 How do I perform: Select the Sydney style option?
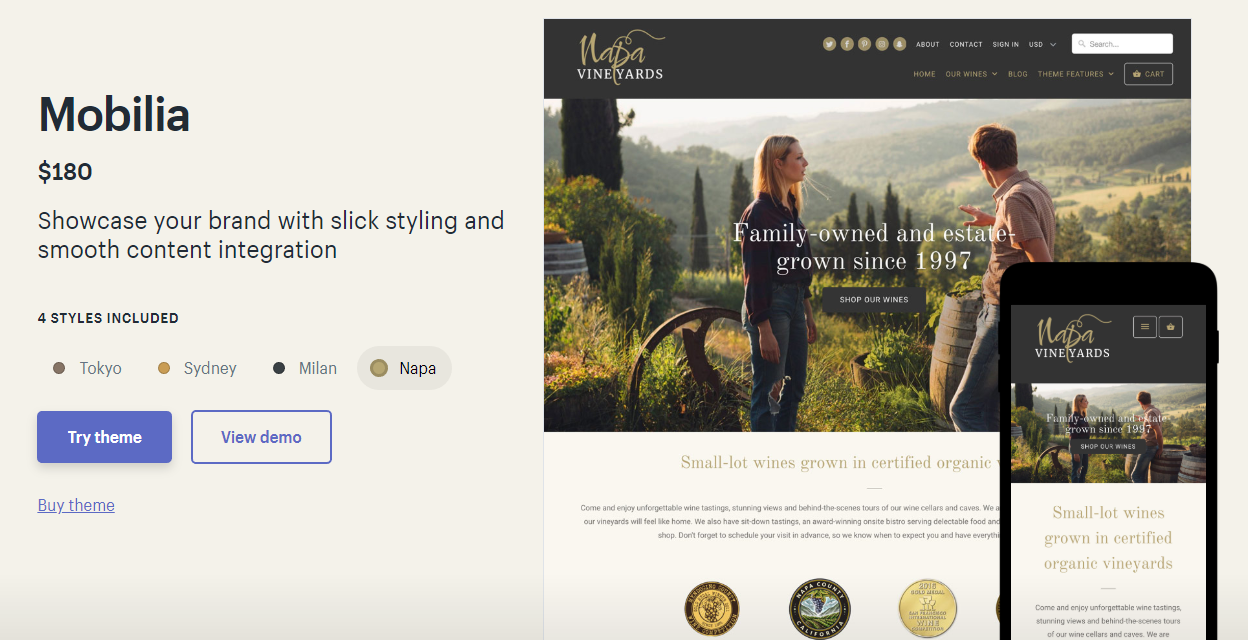click(197, 368)
